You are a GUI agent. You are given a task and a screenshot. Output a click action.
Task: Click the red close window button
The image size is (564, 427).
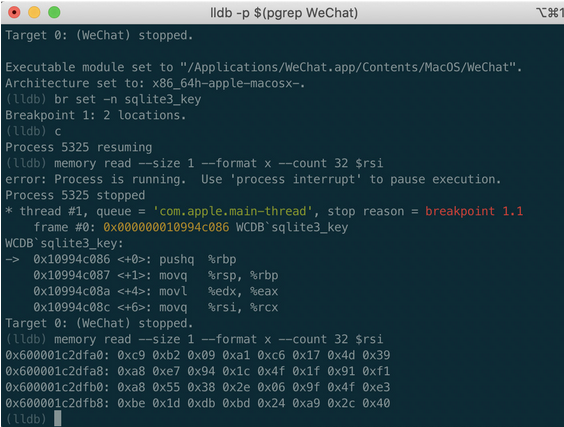click(x=14, y=13)
